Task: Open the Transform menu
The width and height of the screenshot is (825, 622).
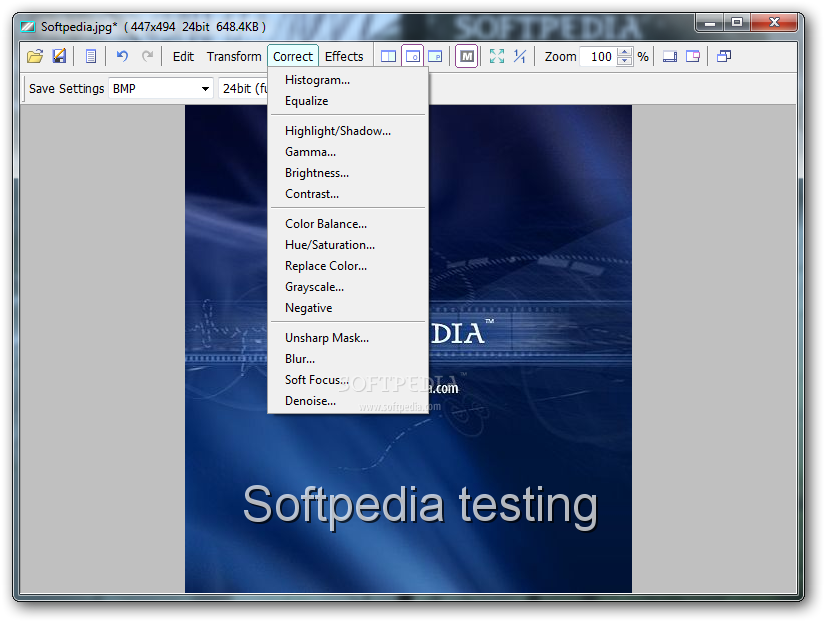Action: point(234,56)
